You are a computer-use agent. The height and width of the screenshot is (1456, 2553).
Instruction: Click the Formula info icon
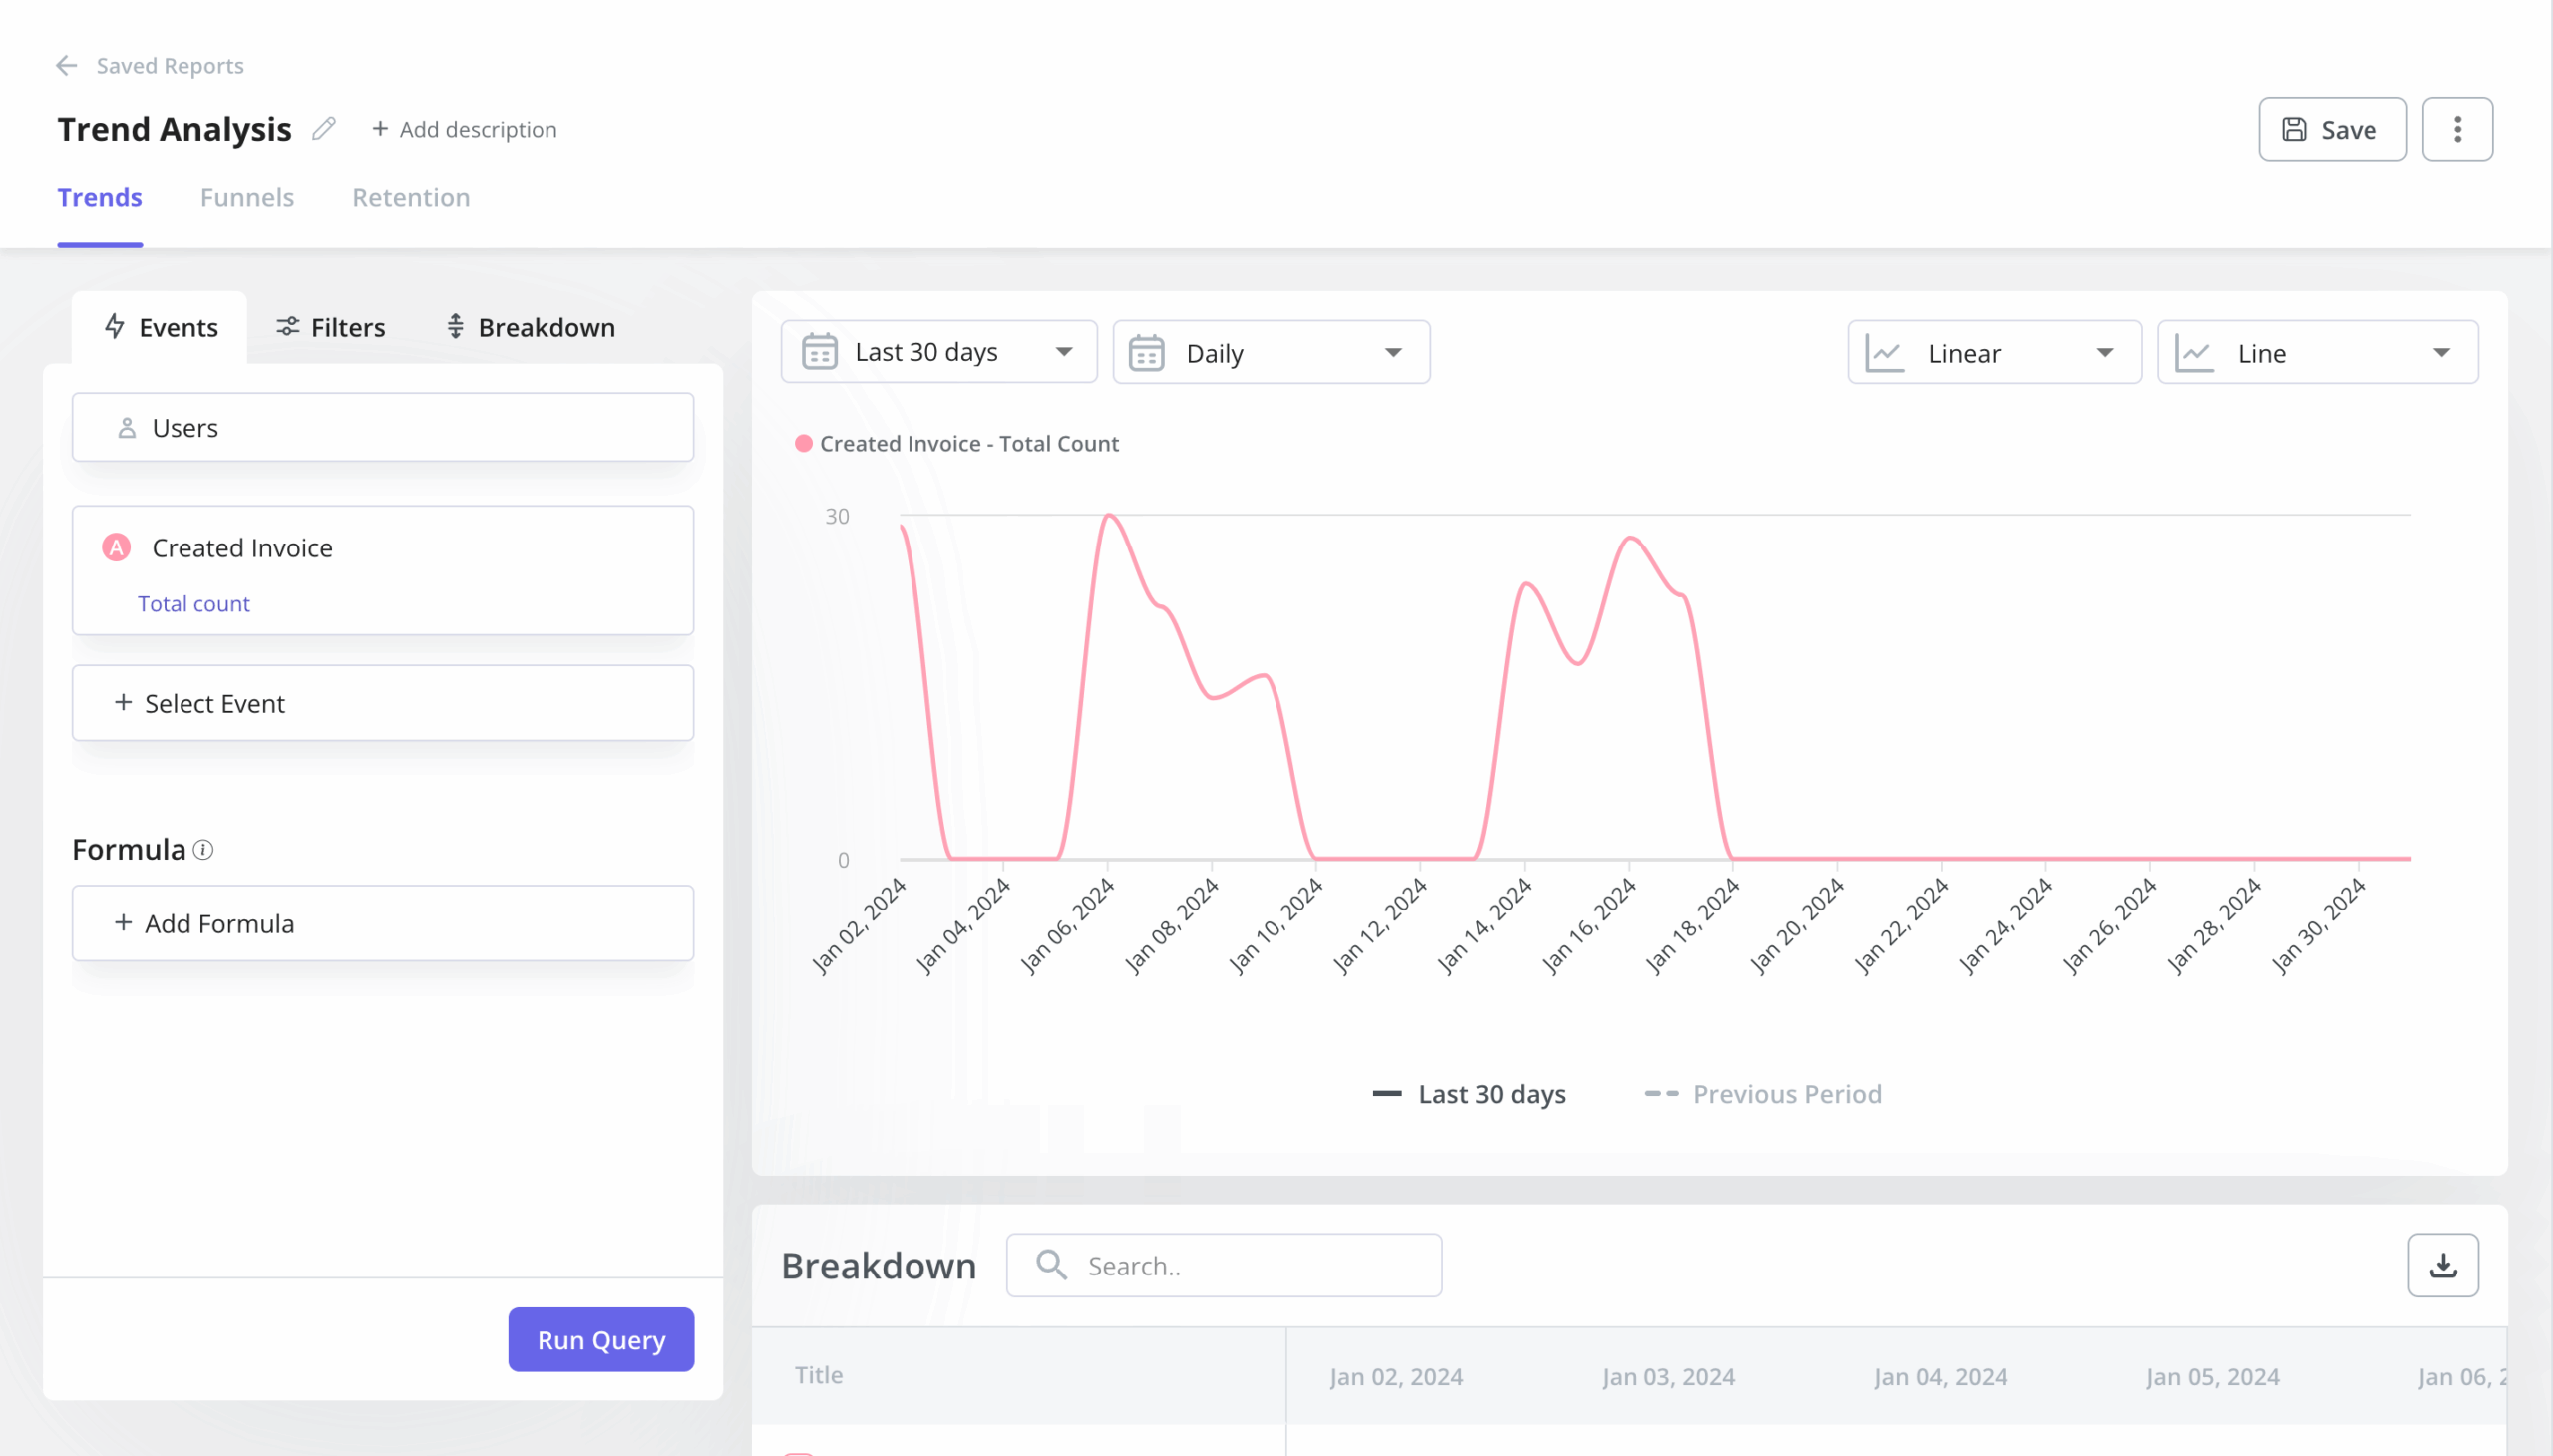point(203,849)
